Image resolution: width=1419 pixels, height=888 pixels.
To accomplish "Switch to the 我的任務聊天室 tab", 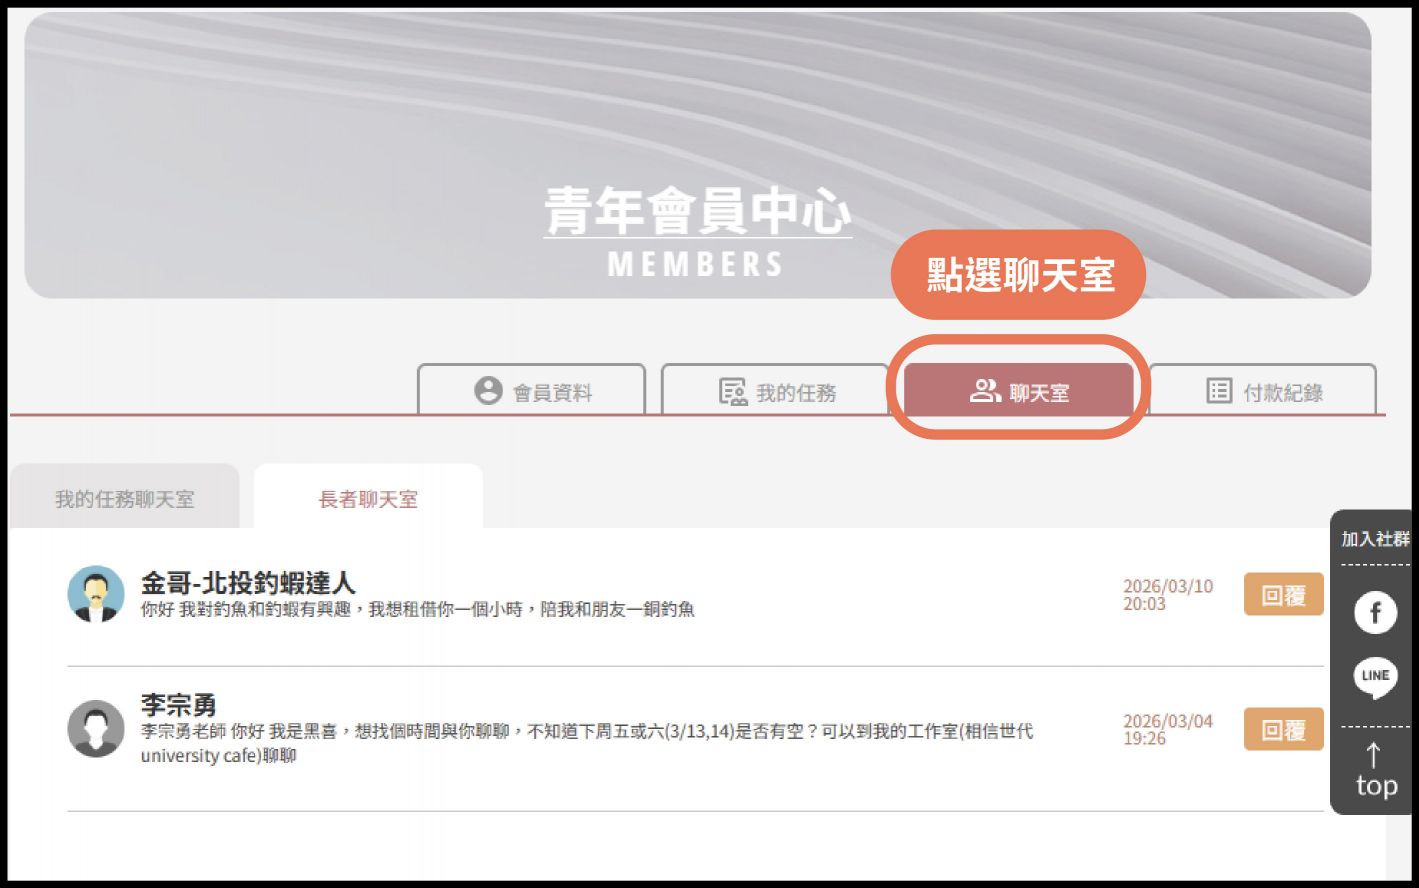I will tap(125, 499).
